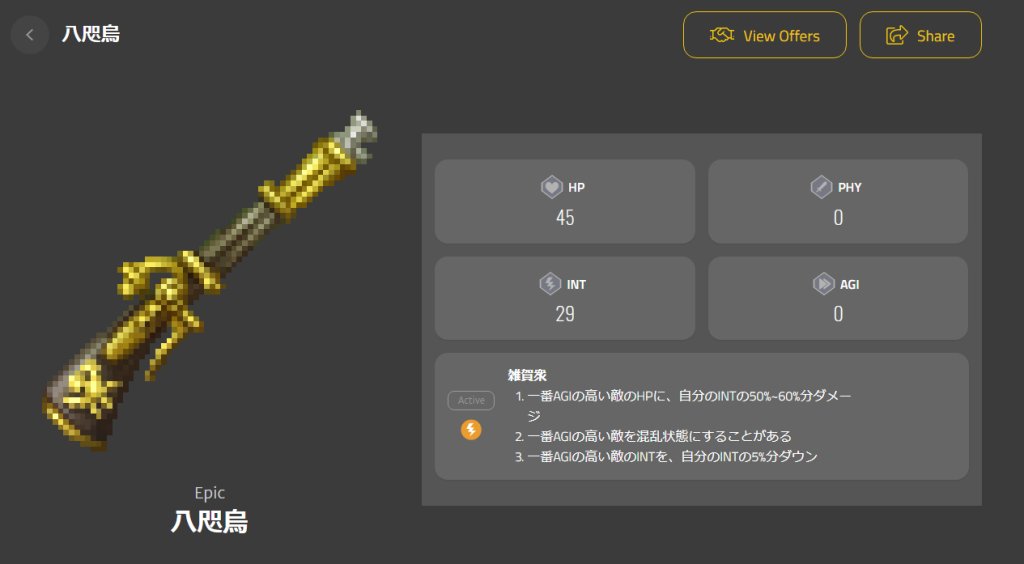
Task: Click the 雑賀衆 skill name
Action: 527,375
